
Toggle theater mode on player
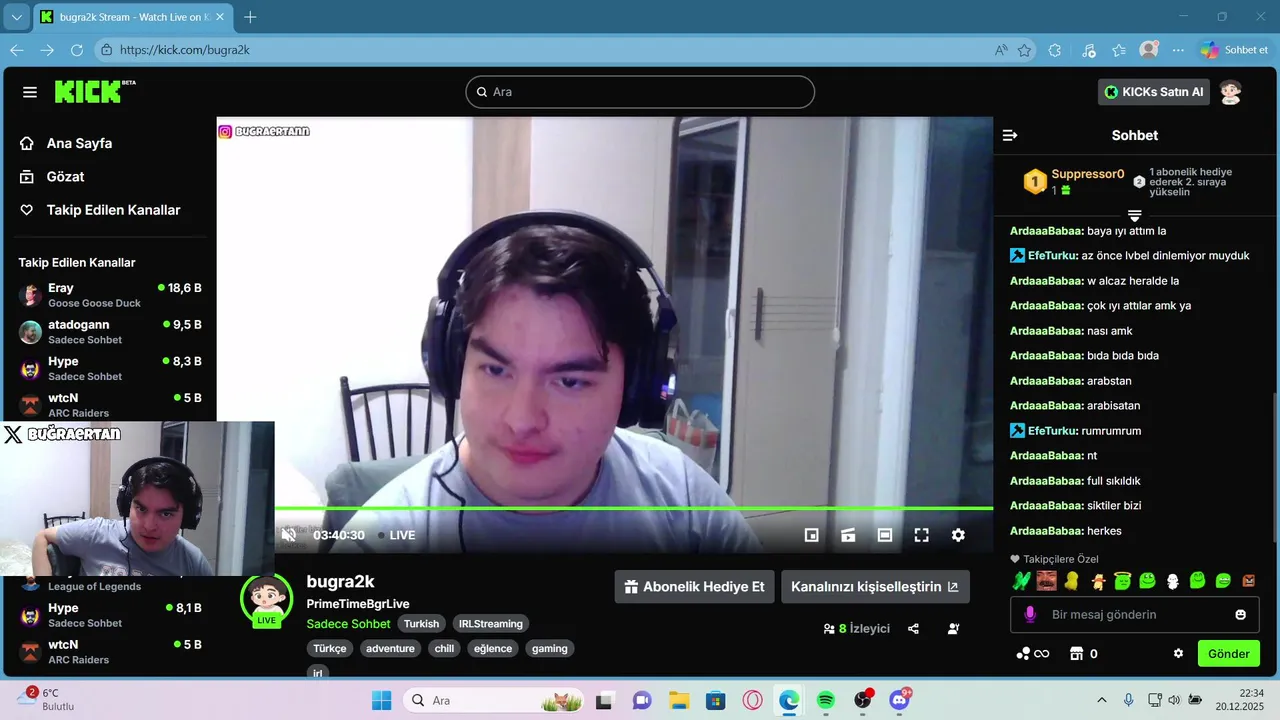coord(885,535)
